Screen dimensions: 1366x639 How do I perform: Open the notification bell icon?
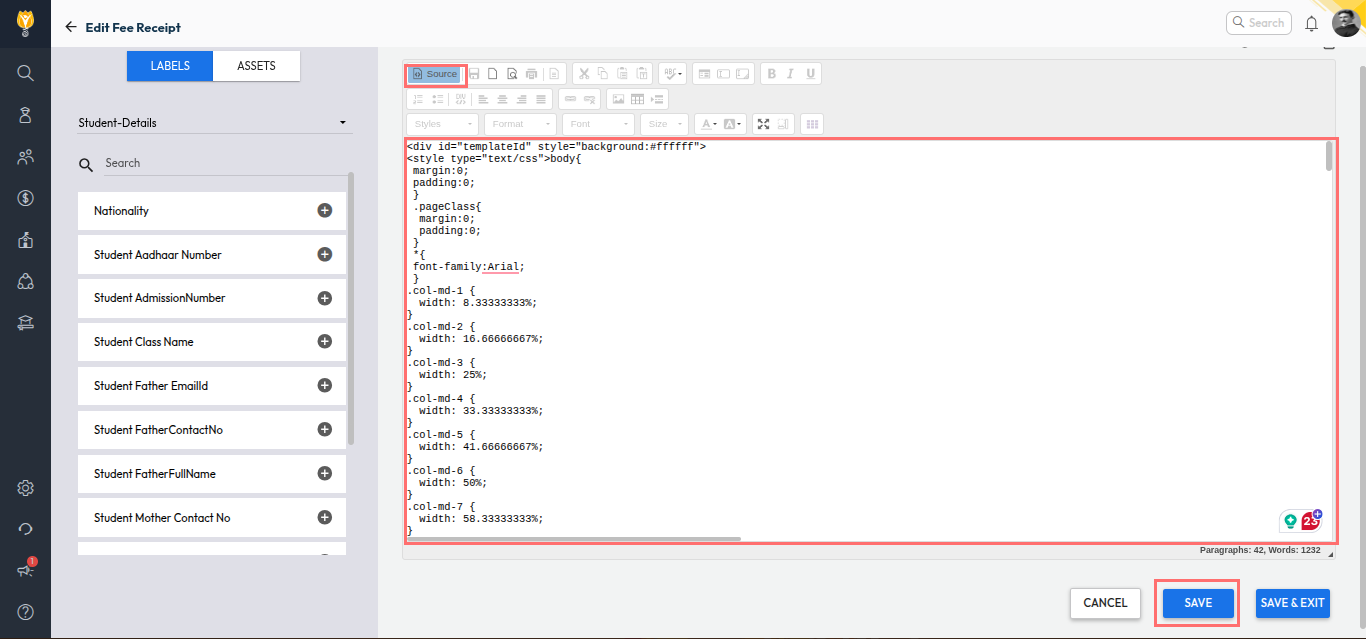pos(1311,24)
